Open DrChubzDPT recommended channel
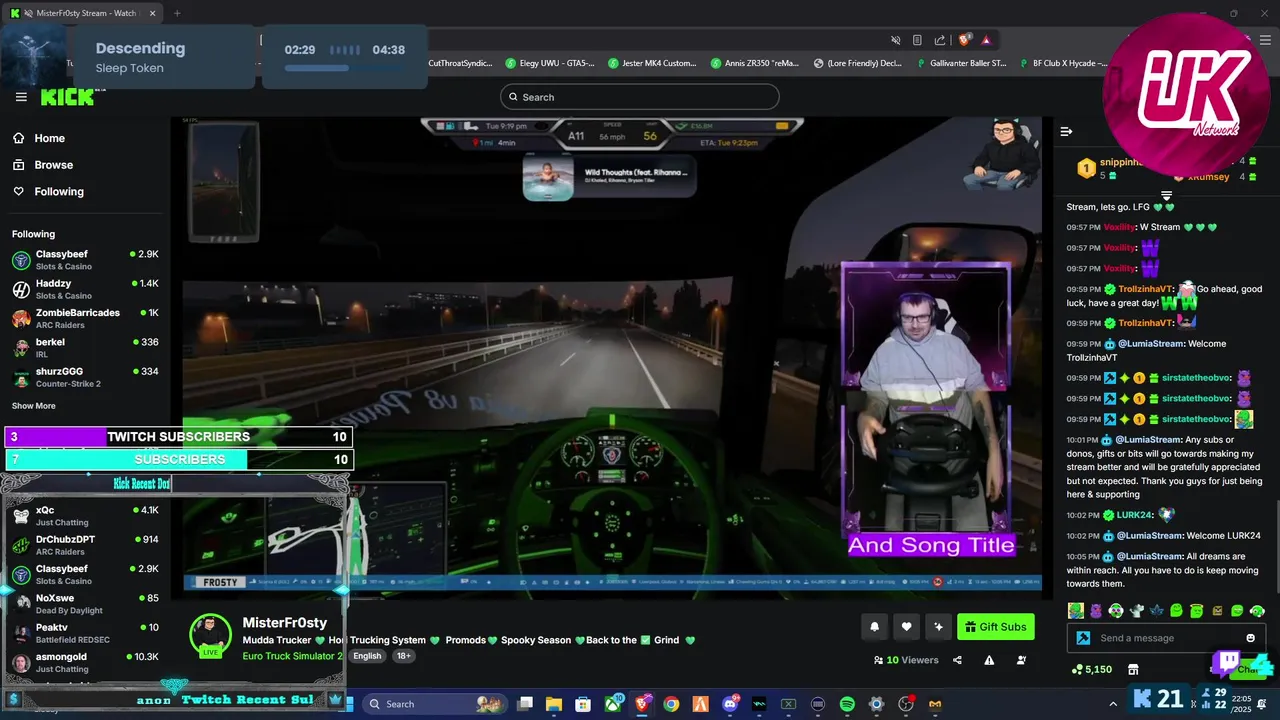1280x720 pixels. click(85, 545)
